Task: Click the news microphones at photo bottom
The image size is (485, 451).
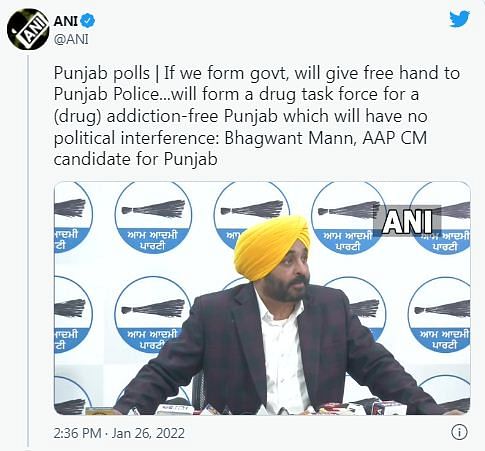Action: [267, 407]
